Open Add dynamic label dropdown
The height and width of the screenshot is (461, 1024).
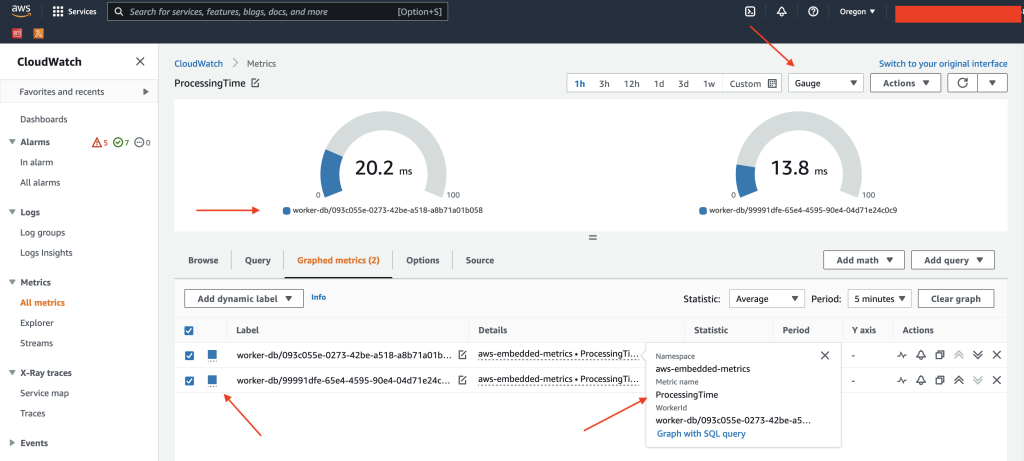(x=244, y=298)
